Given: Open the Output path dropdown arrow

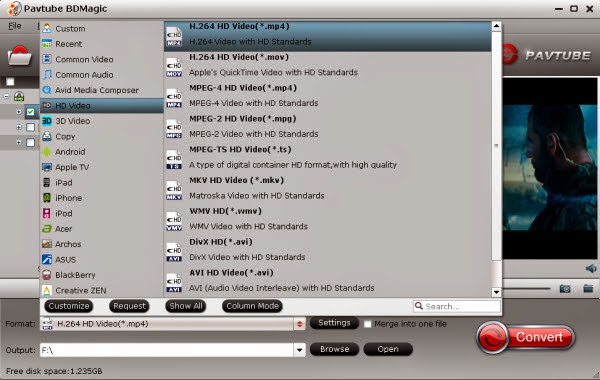Looking at the screenshot, I should (300, 350).
